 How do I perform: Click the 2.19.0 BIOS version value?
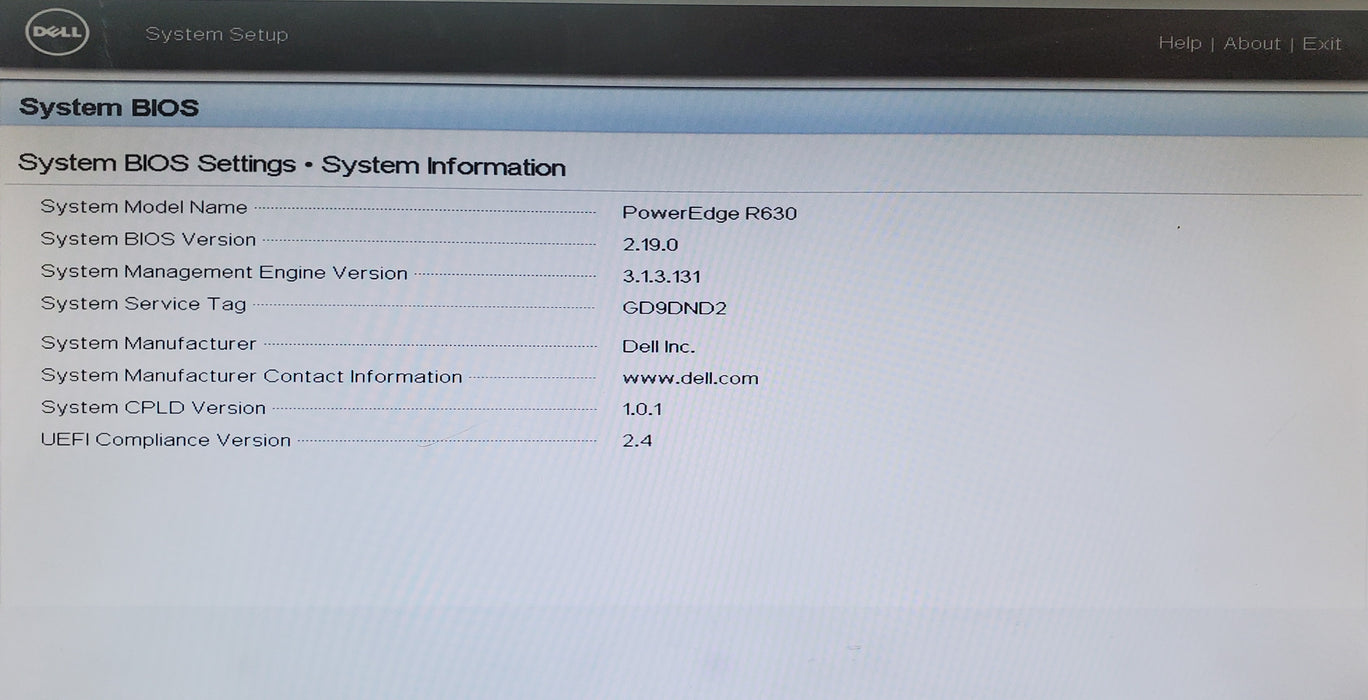651,244
